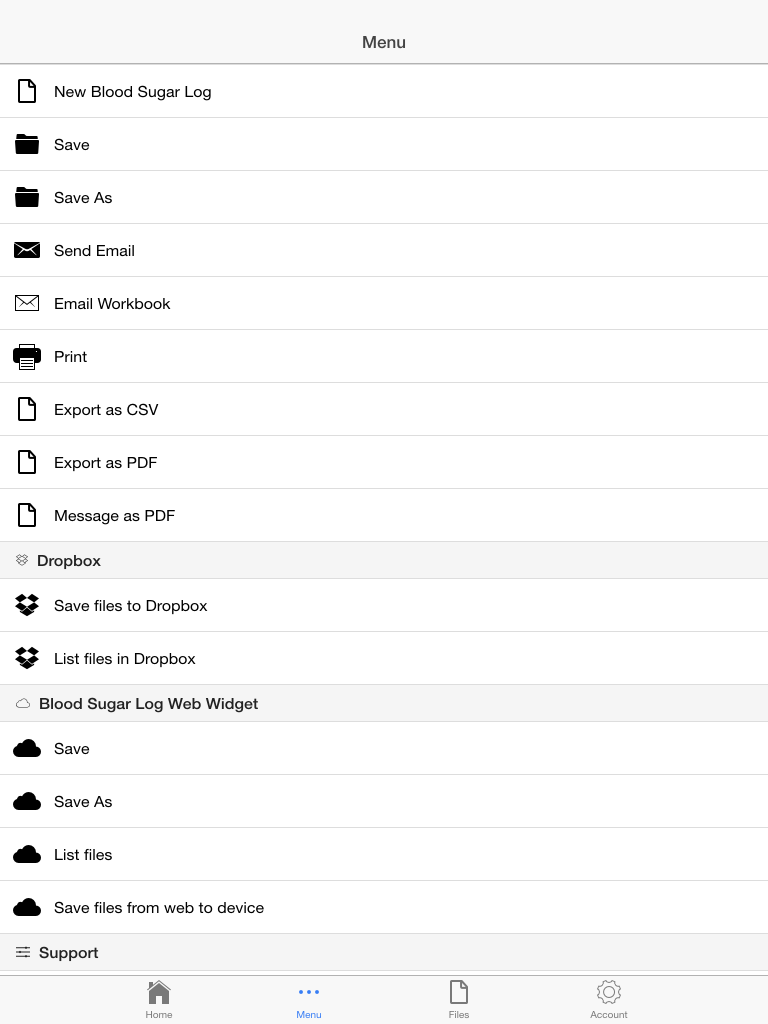Click the printer icon beside Print
Screen dimensions: 768x1024
pyautogui.click(x=27, y=357)
